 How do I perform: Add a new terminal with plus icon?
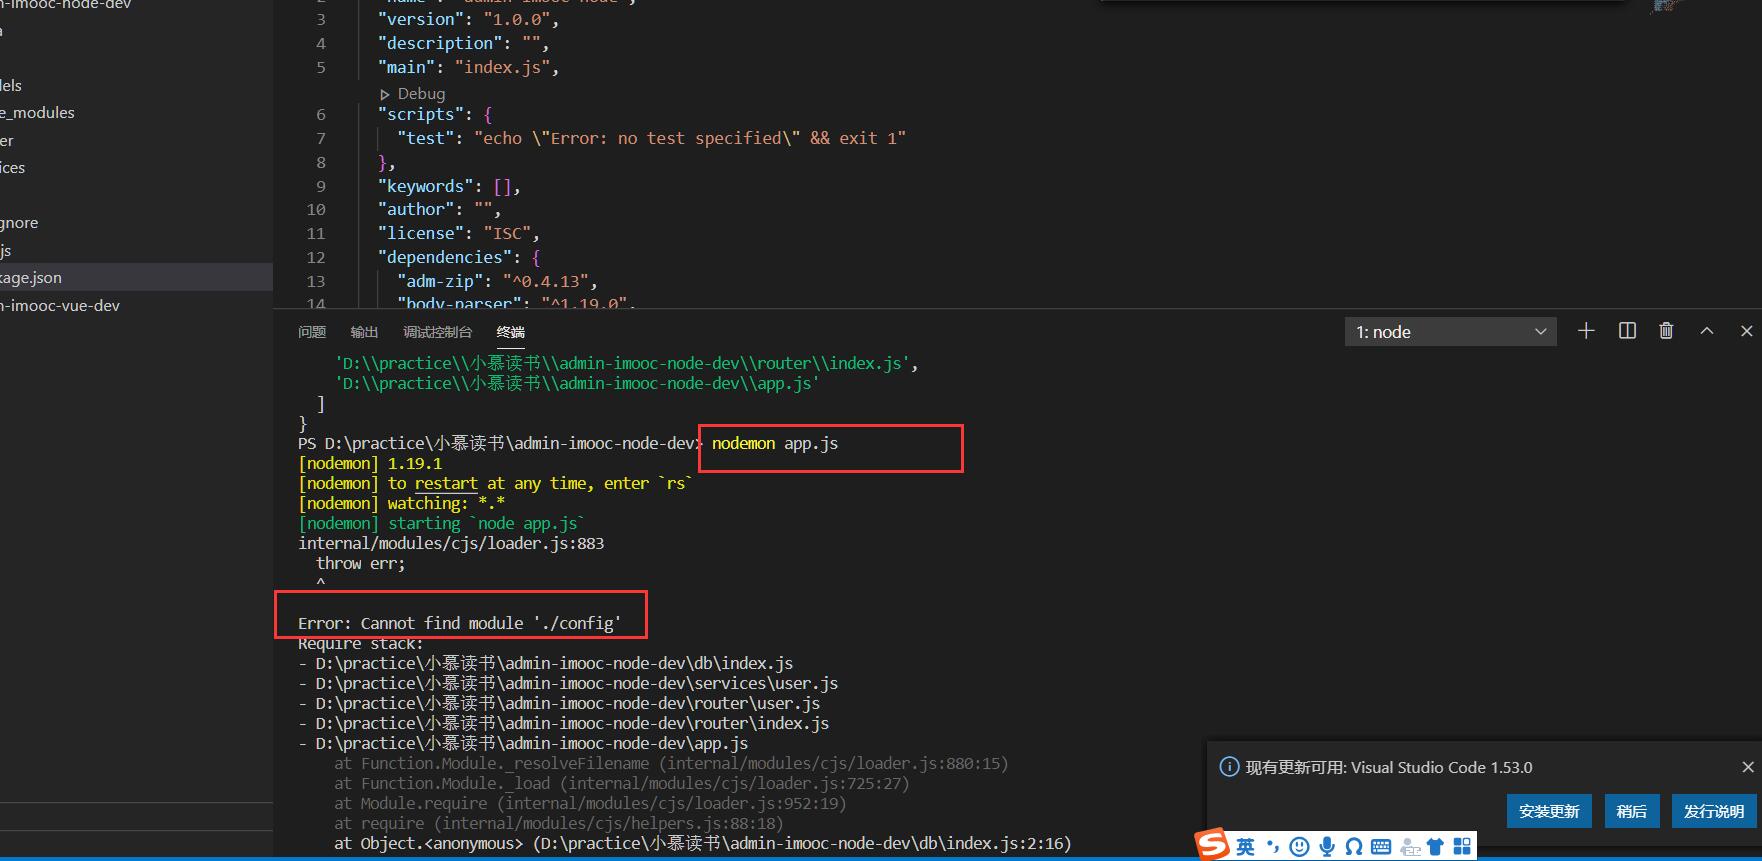click(x=1586, y=331)
